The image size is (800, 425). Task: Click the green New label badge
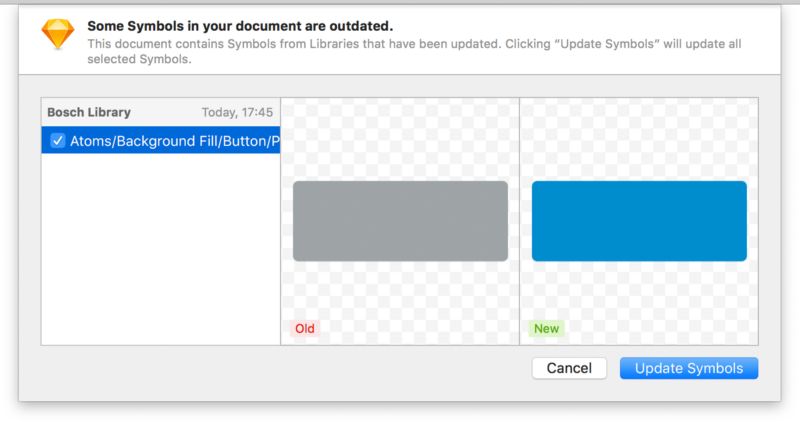[x=546, y=329]
